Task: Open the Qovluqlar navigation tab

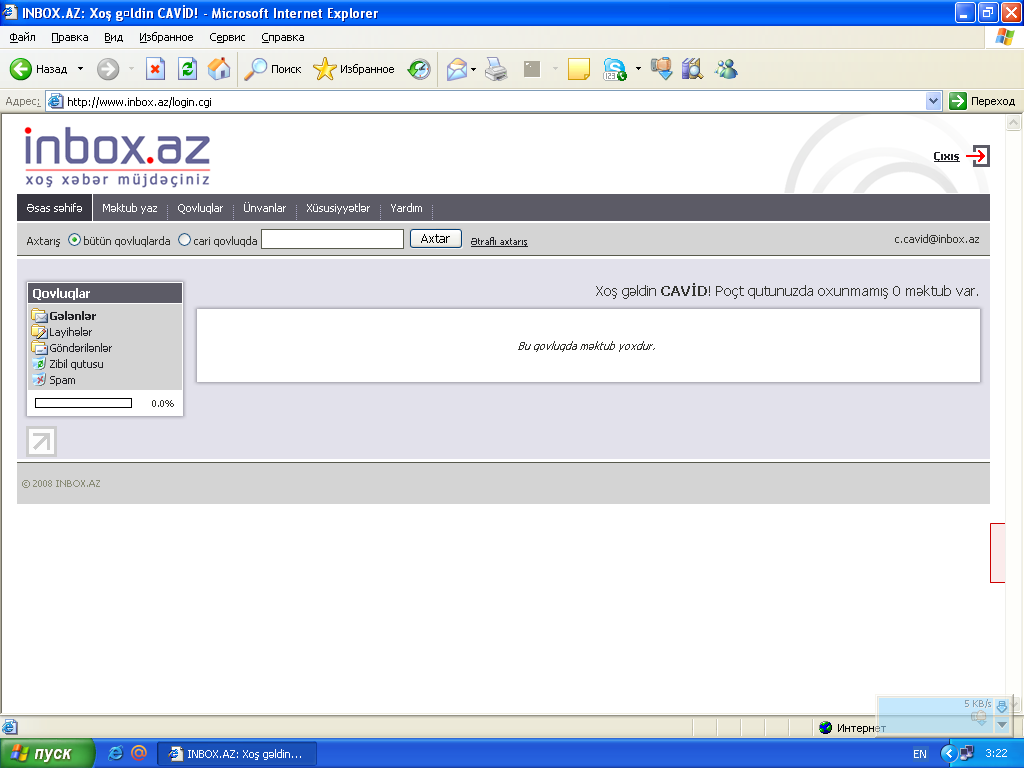Action: coord(200,208)
